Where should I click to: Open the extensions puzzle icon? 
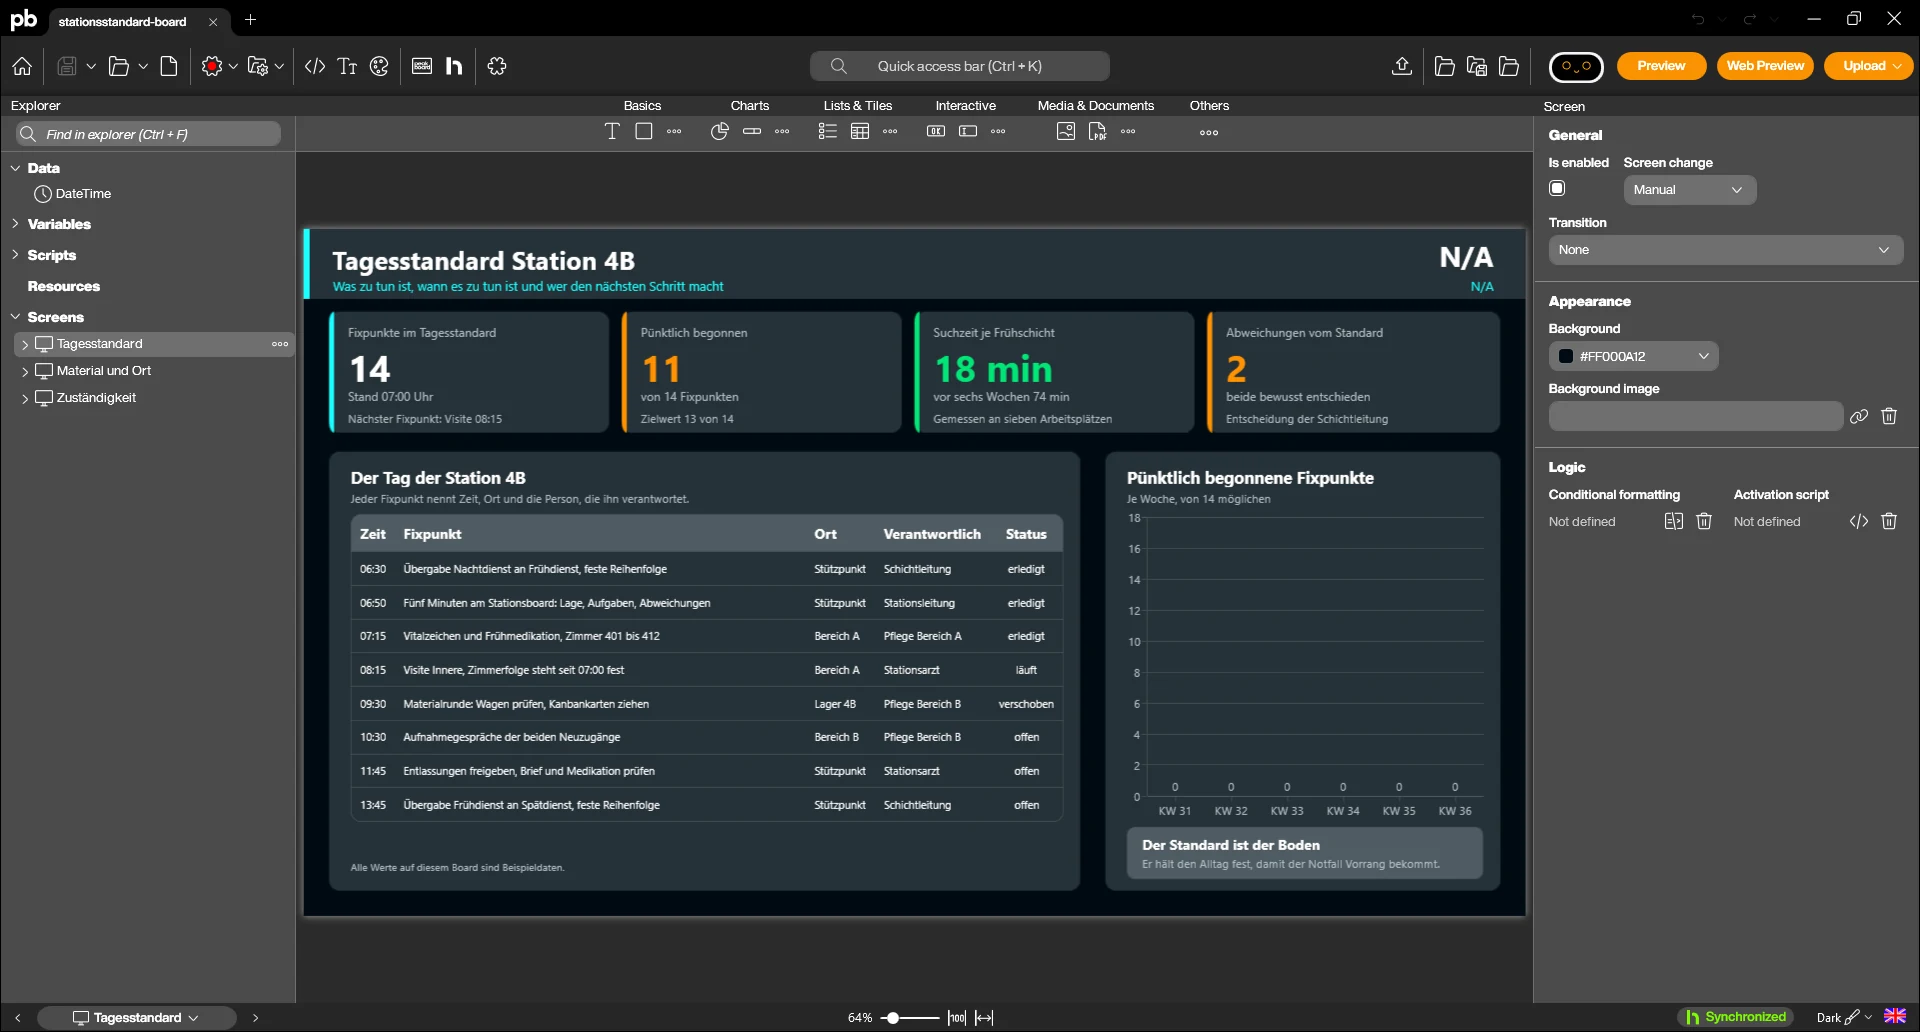[497, 66]
